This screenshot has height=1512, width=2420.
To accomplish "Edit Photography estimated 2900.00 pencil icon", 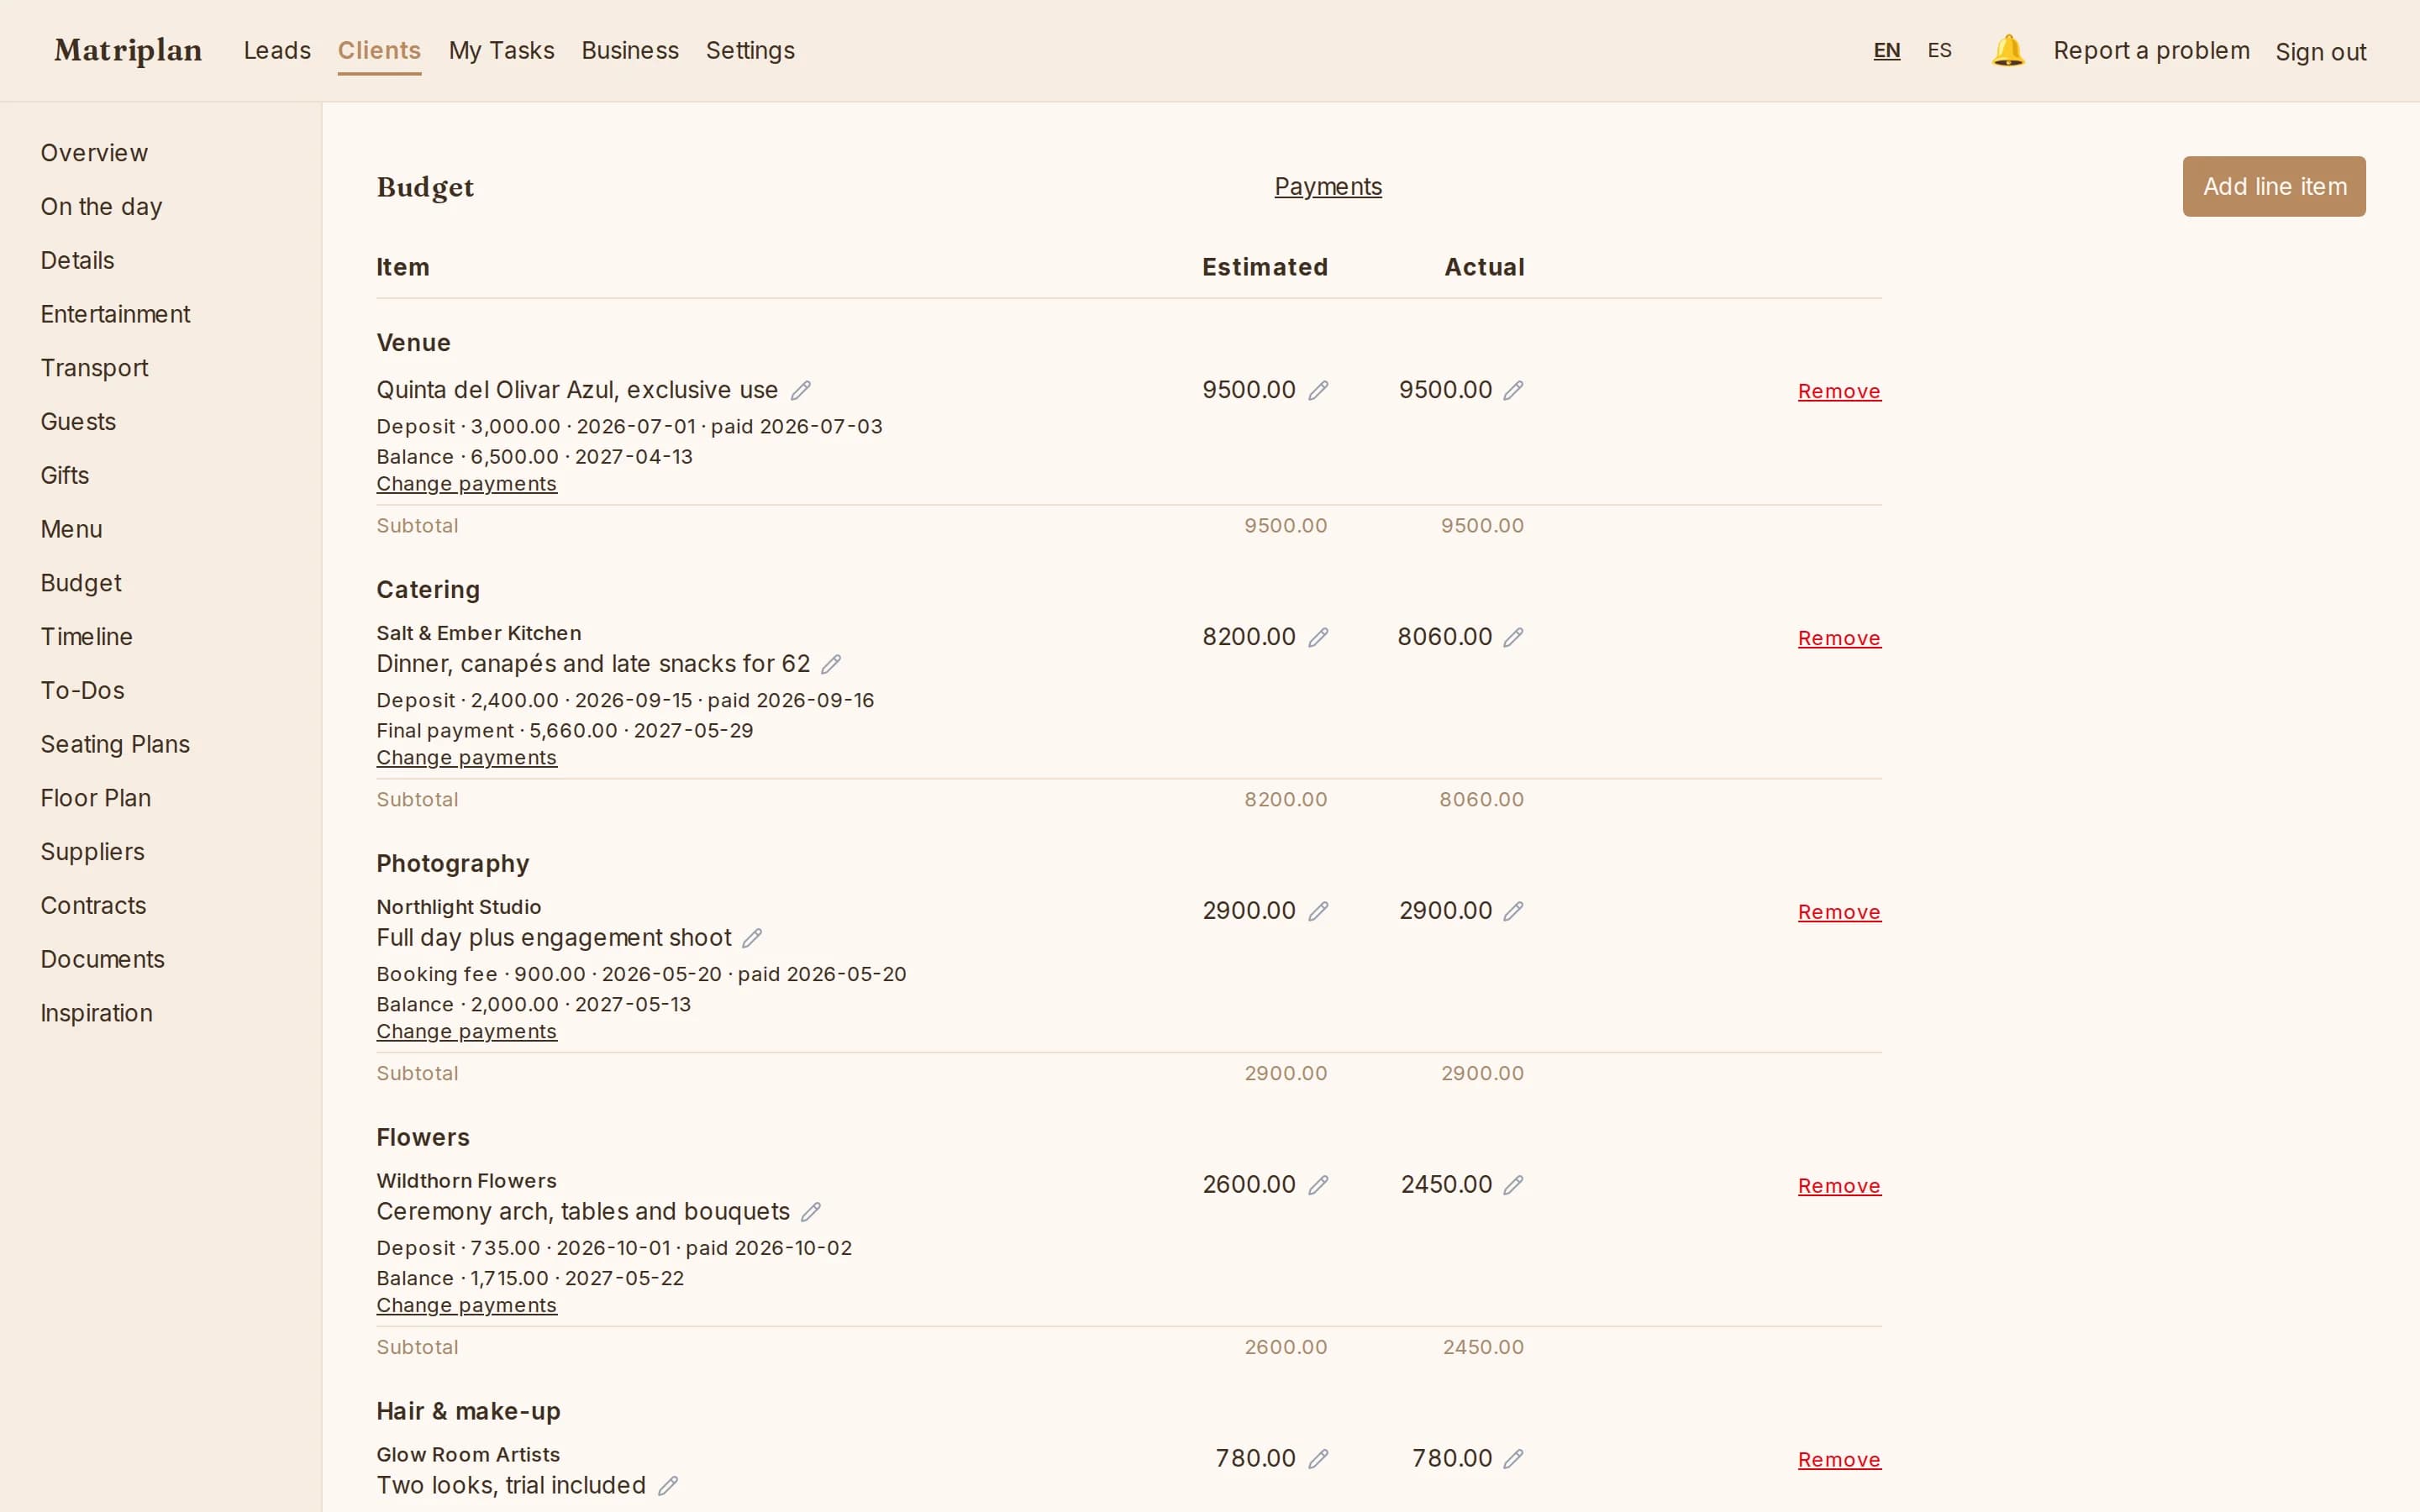I will pyautogui.click(x=1318, y=911).
